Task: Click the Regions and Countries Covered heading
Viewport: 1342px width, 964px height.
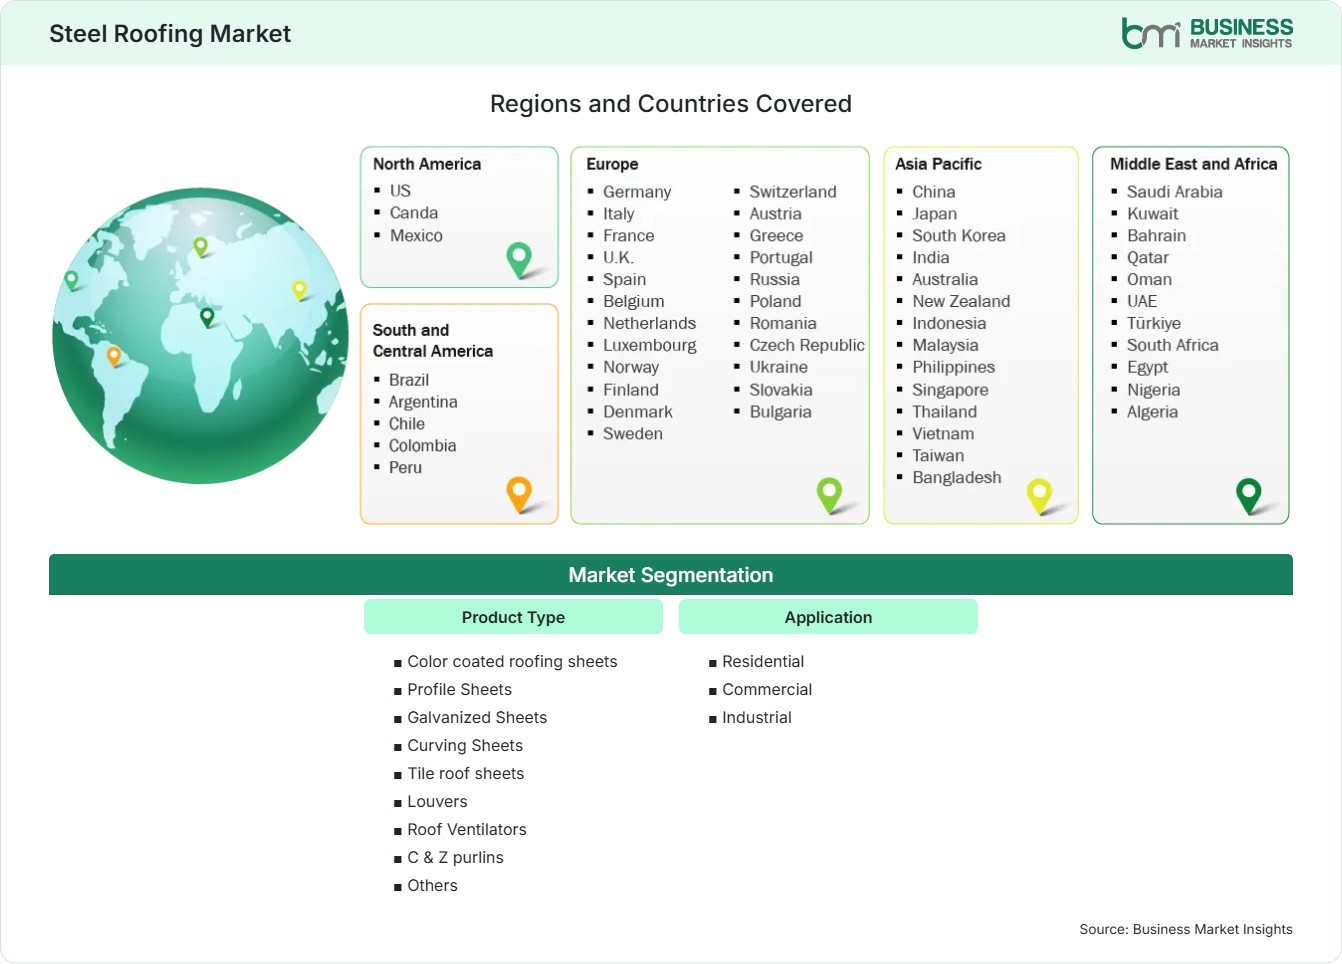Action: pyautogui.click(x=671, y=104)
